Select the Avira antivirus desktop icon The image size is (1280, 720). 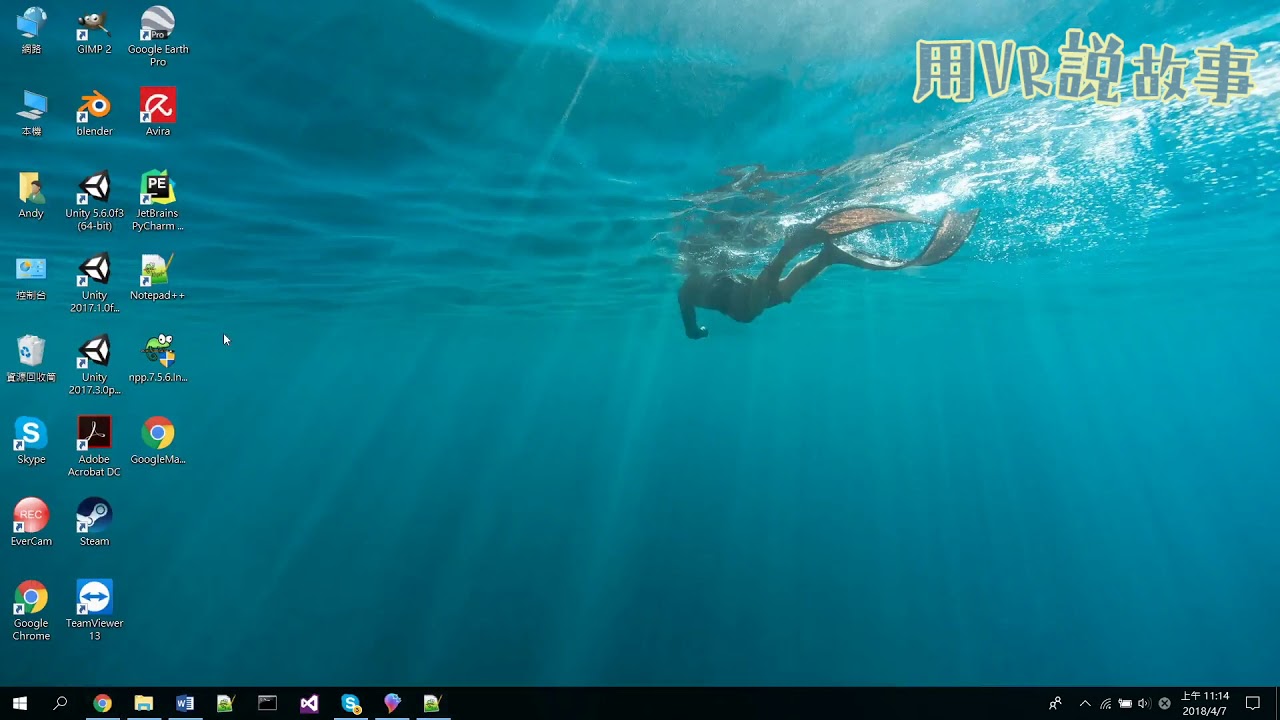point(158,106)
